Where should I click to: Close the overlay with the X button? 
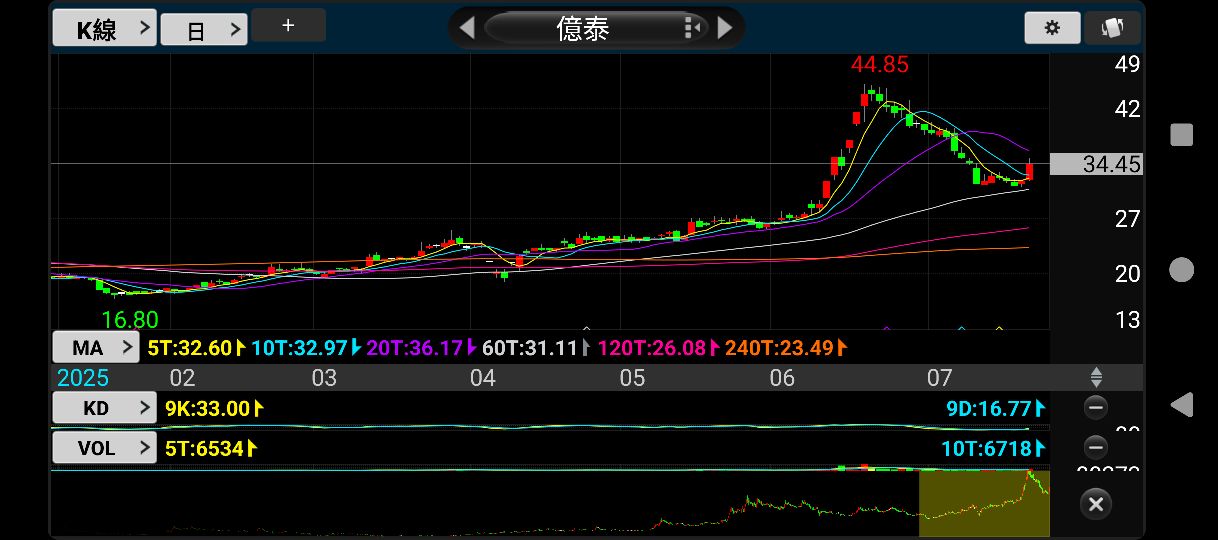[x=1096, y=503]
